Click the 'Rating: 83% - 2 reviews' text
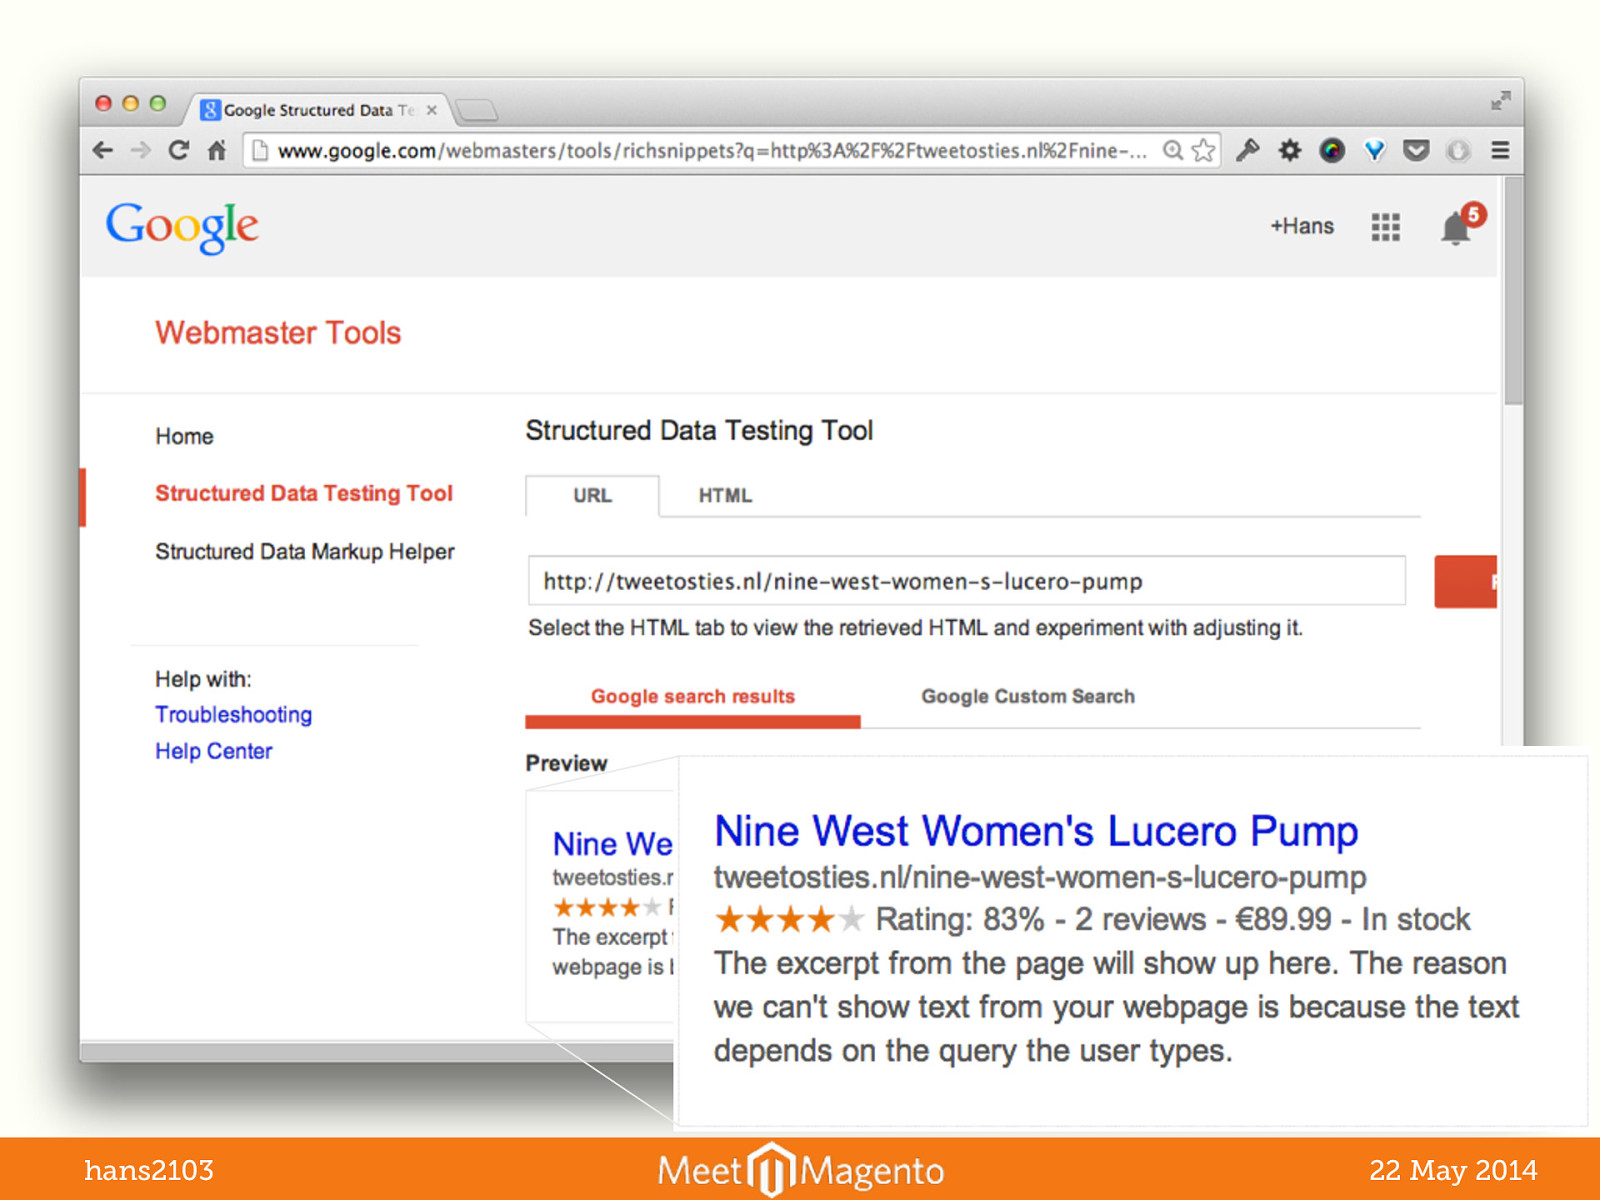Screen dimensions: 1600x1200 tap(1041, 919)
